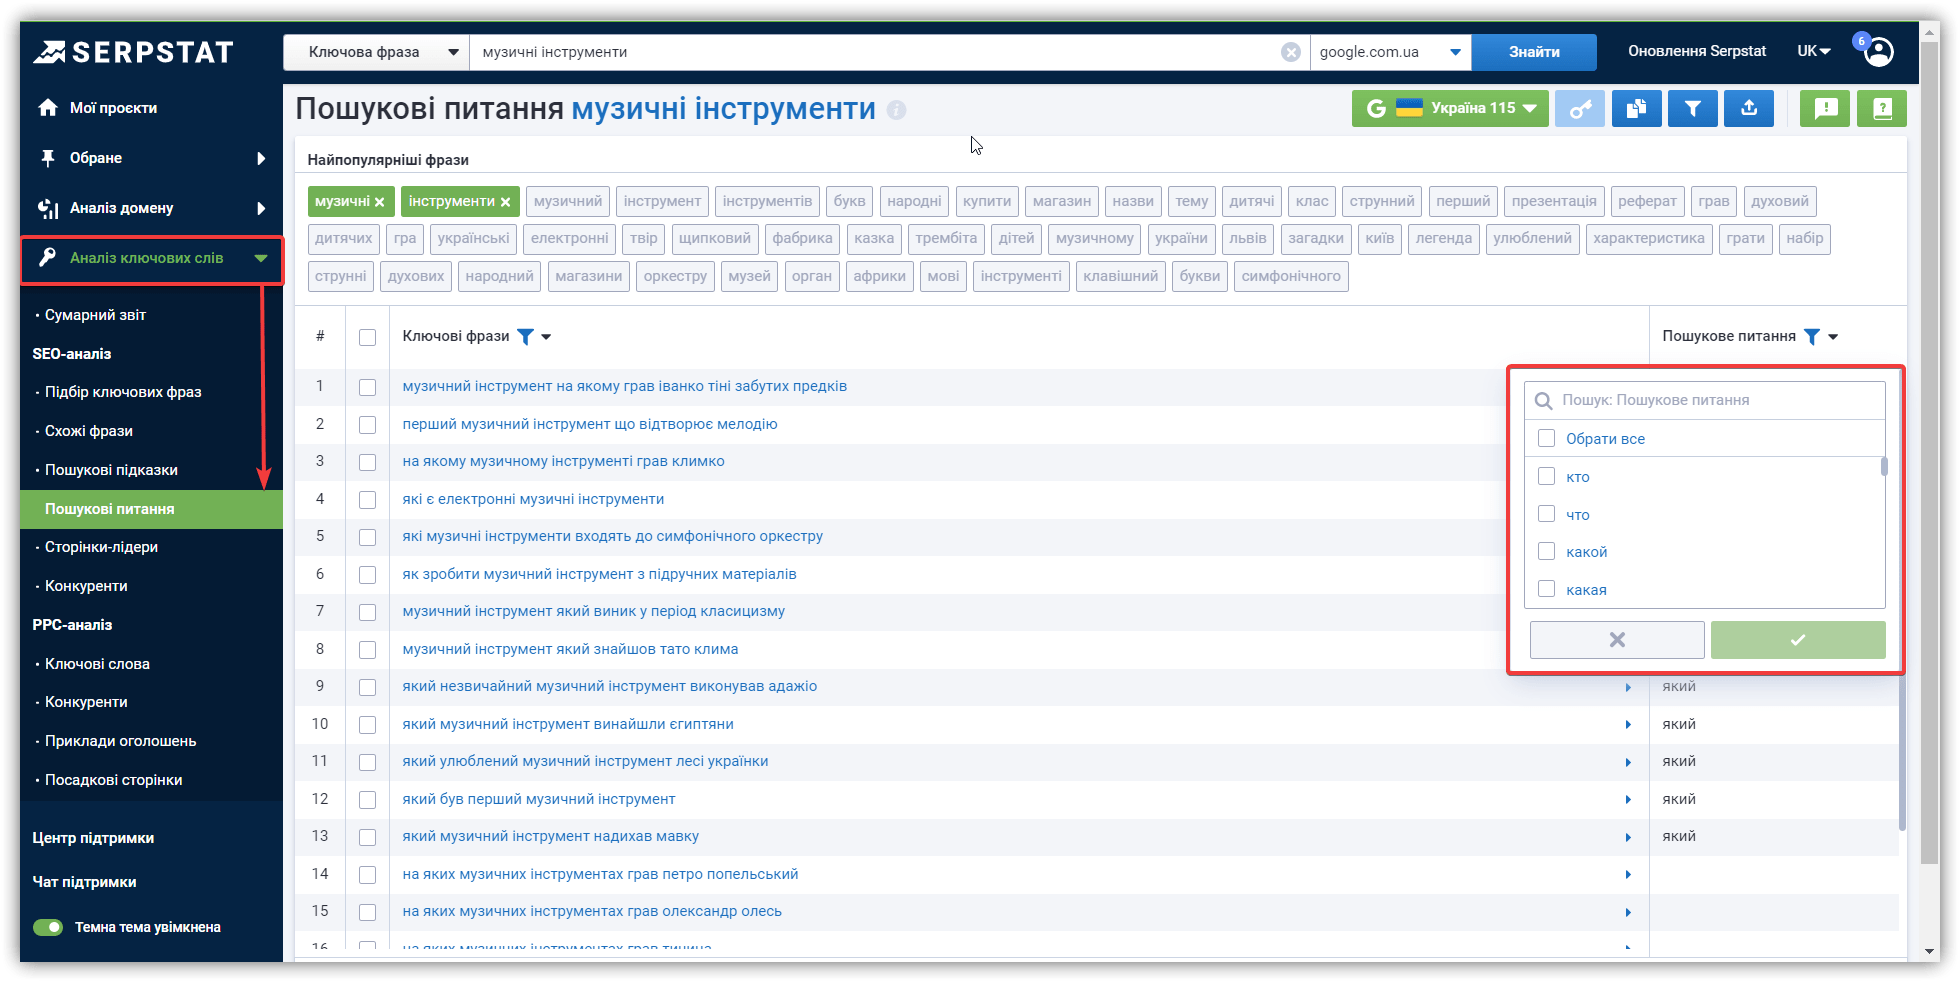
Task: Cancel the filter popup with the X button
Action: click(1617, 640)
